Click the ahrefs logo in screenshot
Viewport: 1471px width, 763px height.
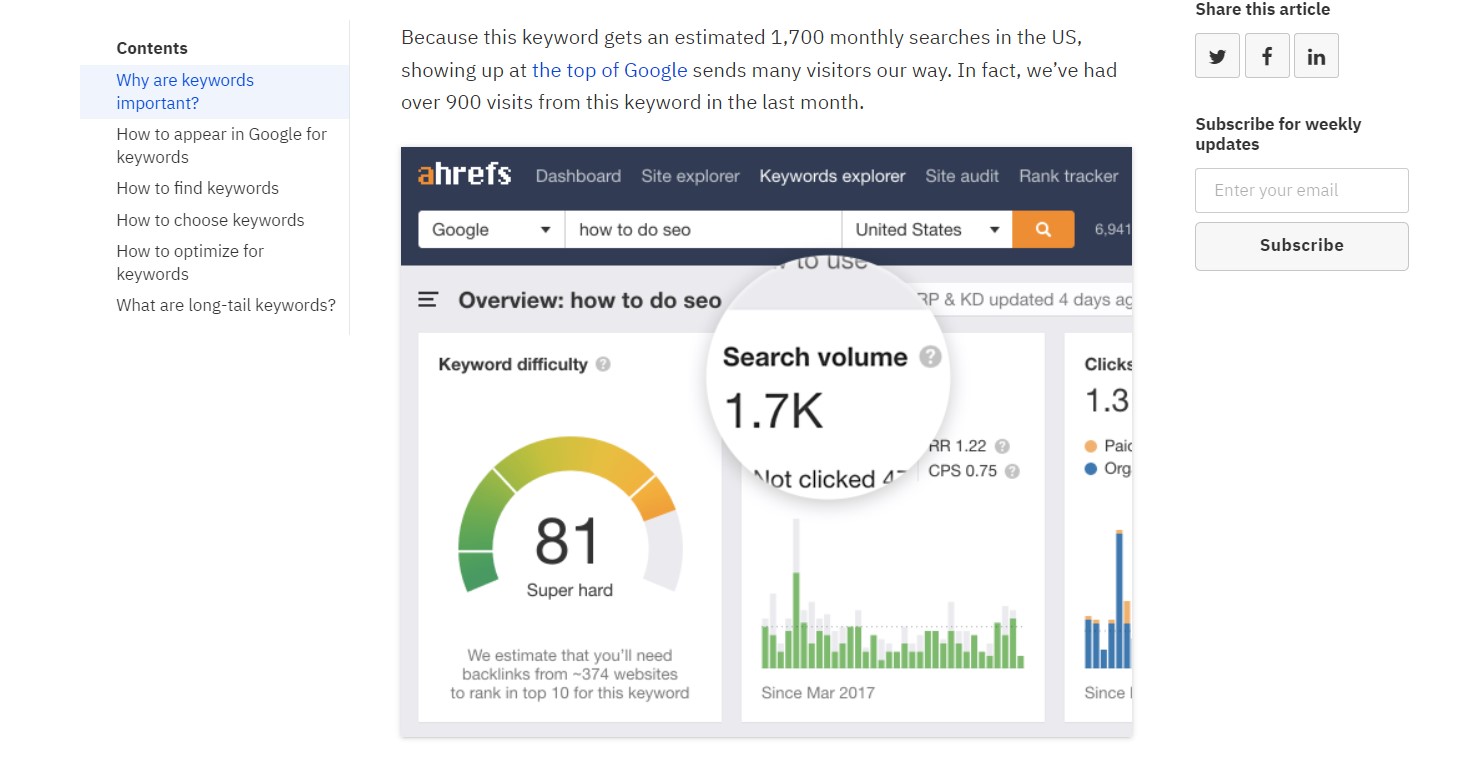pyautogui.click(x=464, y=175)
